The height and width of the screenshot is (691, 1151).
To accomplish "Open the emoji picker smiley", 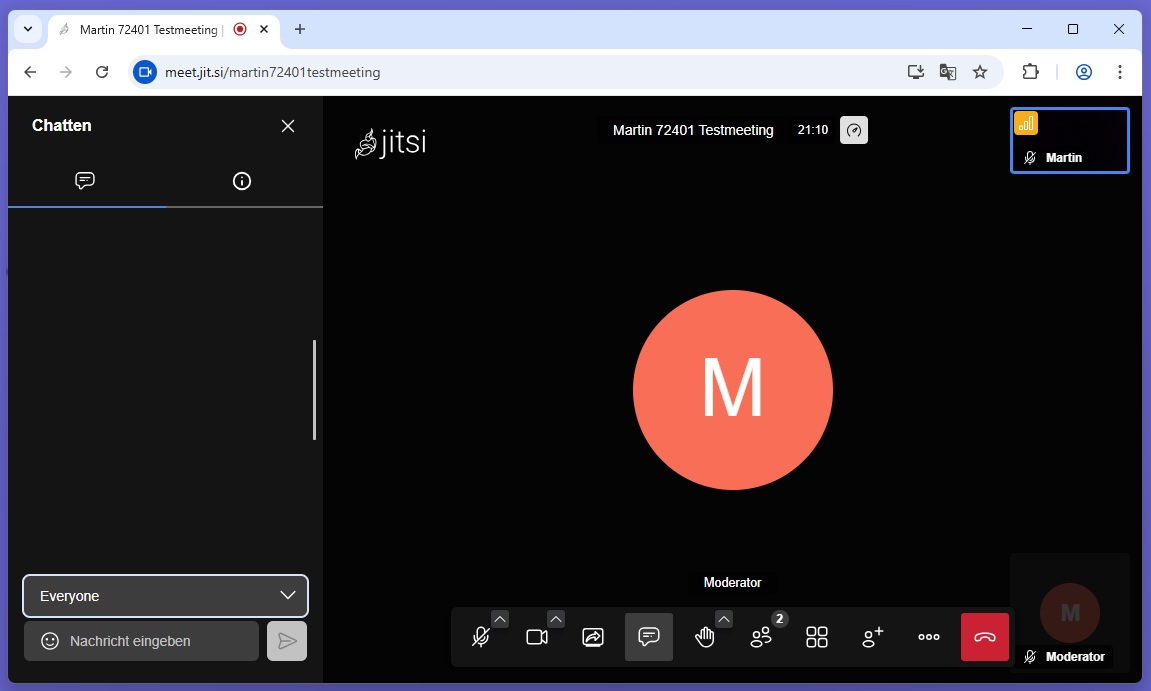I will tap(50, 641).
